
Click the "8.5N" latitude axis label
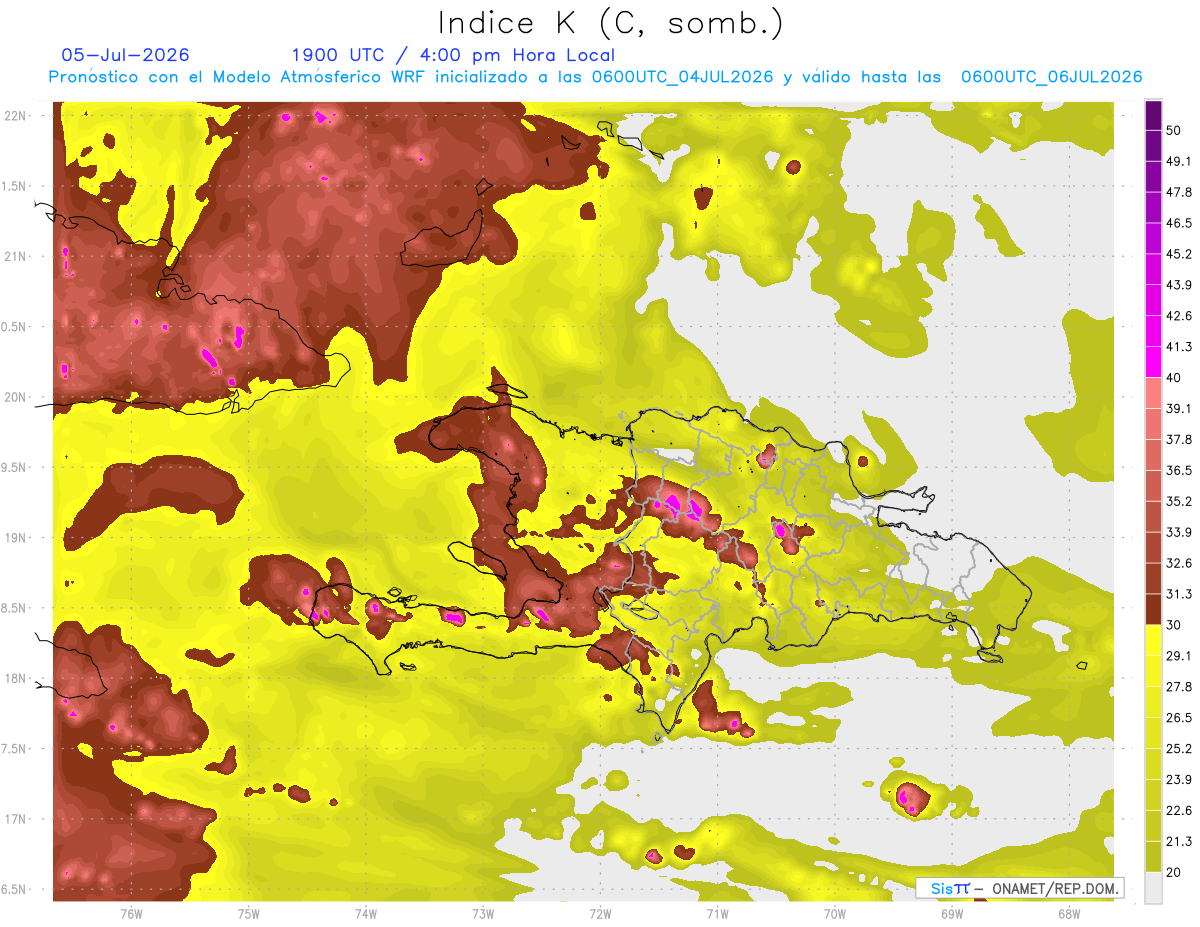point(13,608)
